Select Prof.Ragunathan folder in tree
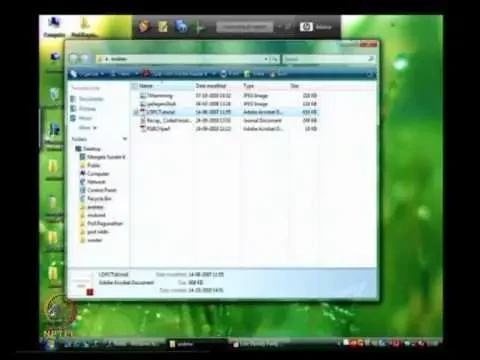 (102, 223)
